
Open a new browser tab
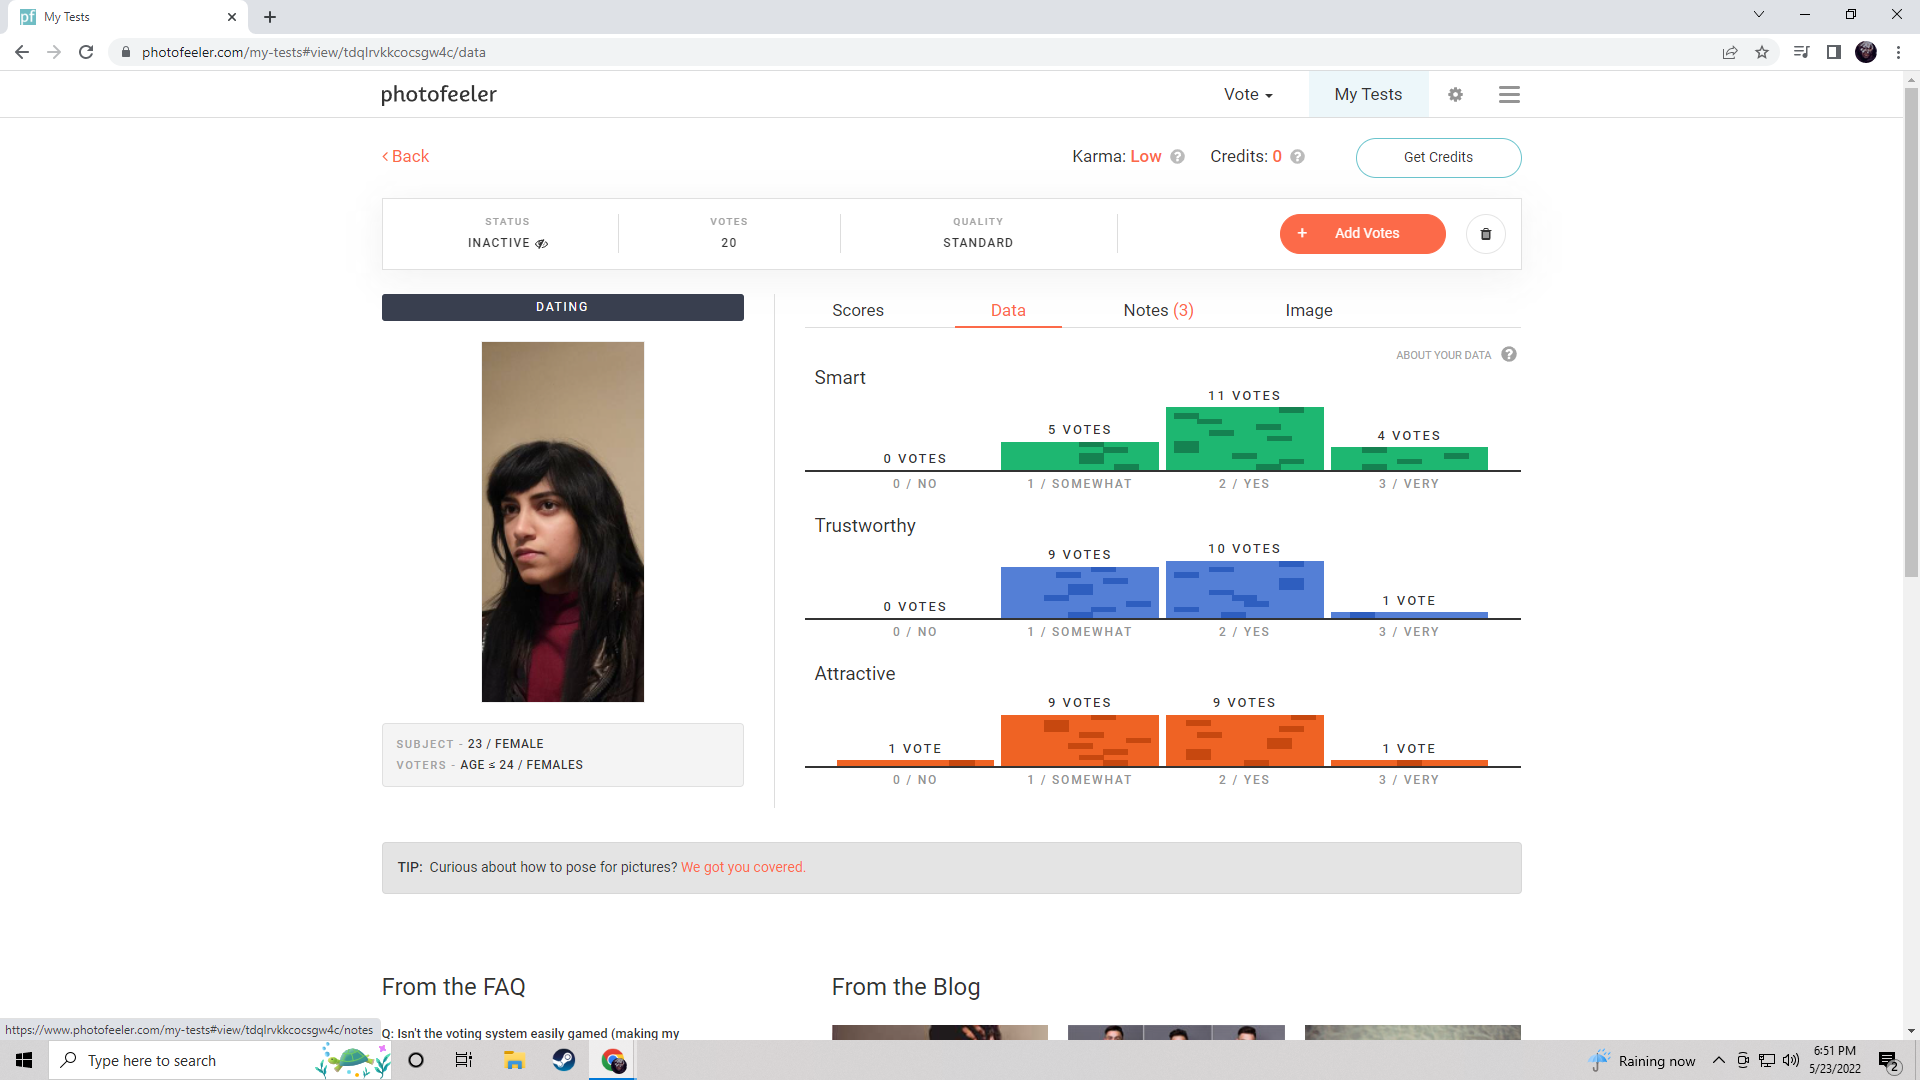[270, 17]
